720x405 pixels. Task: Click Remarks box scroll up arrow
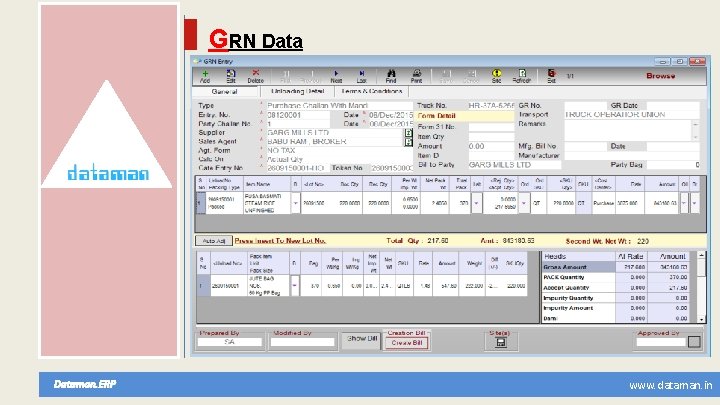(695, 124)
